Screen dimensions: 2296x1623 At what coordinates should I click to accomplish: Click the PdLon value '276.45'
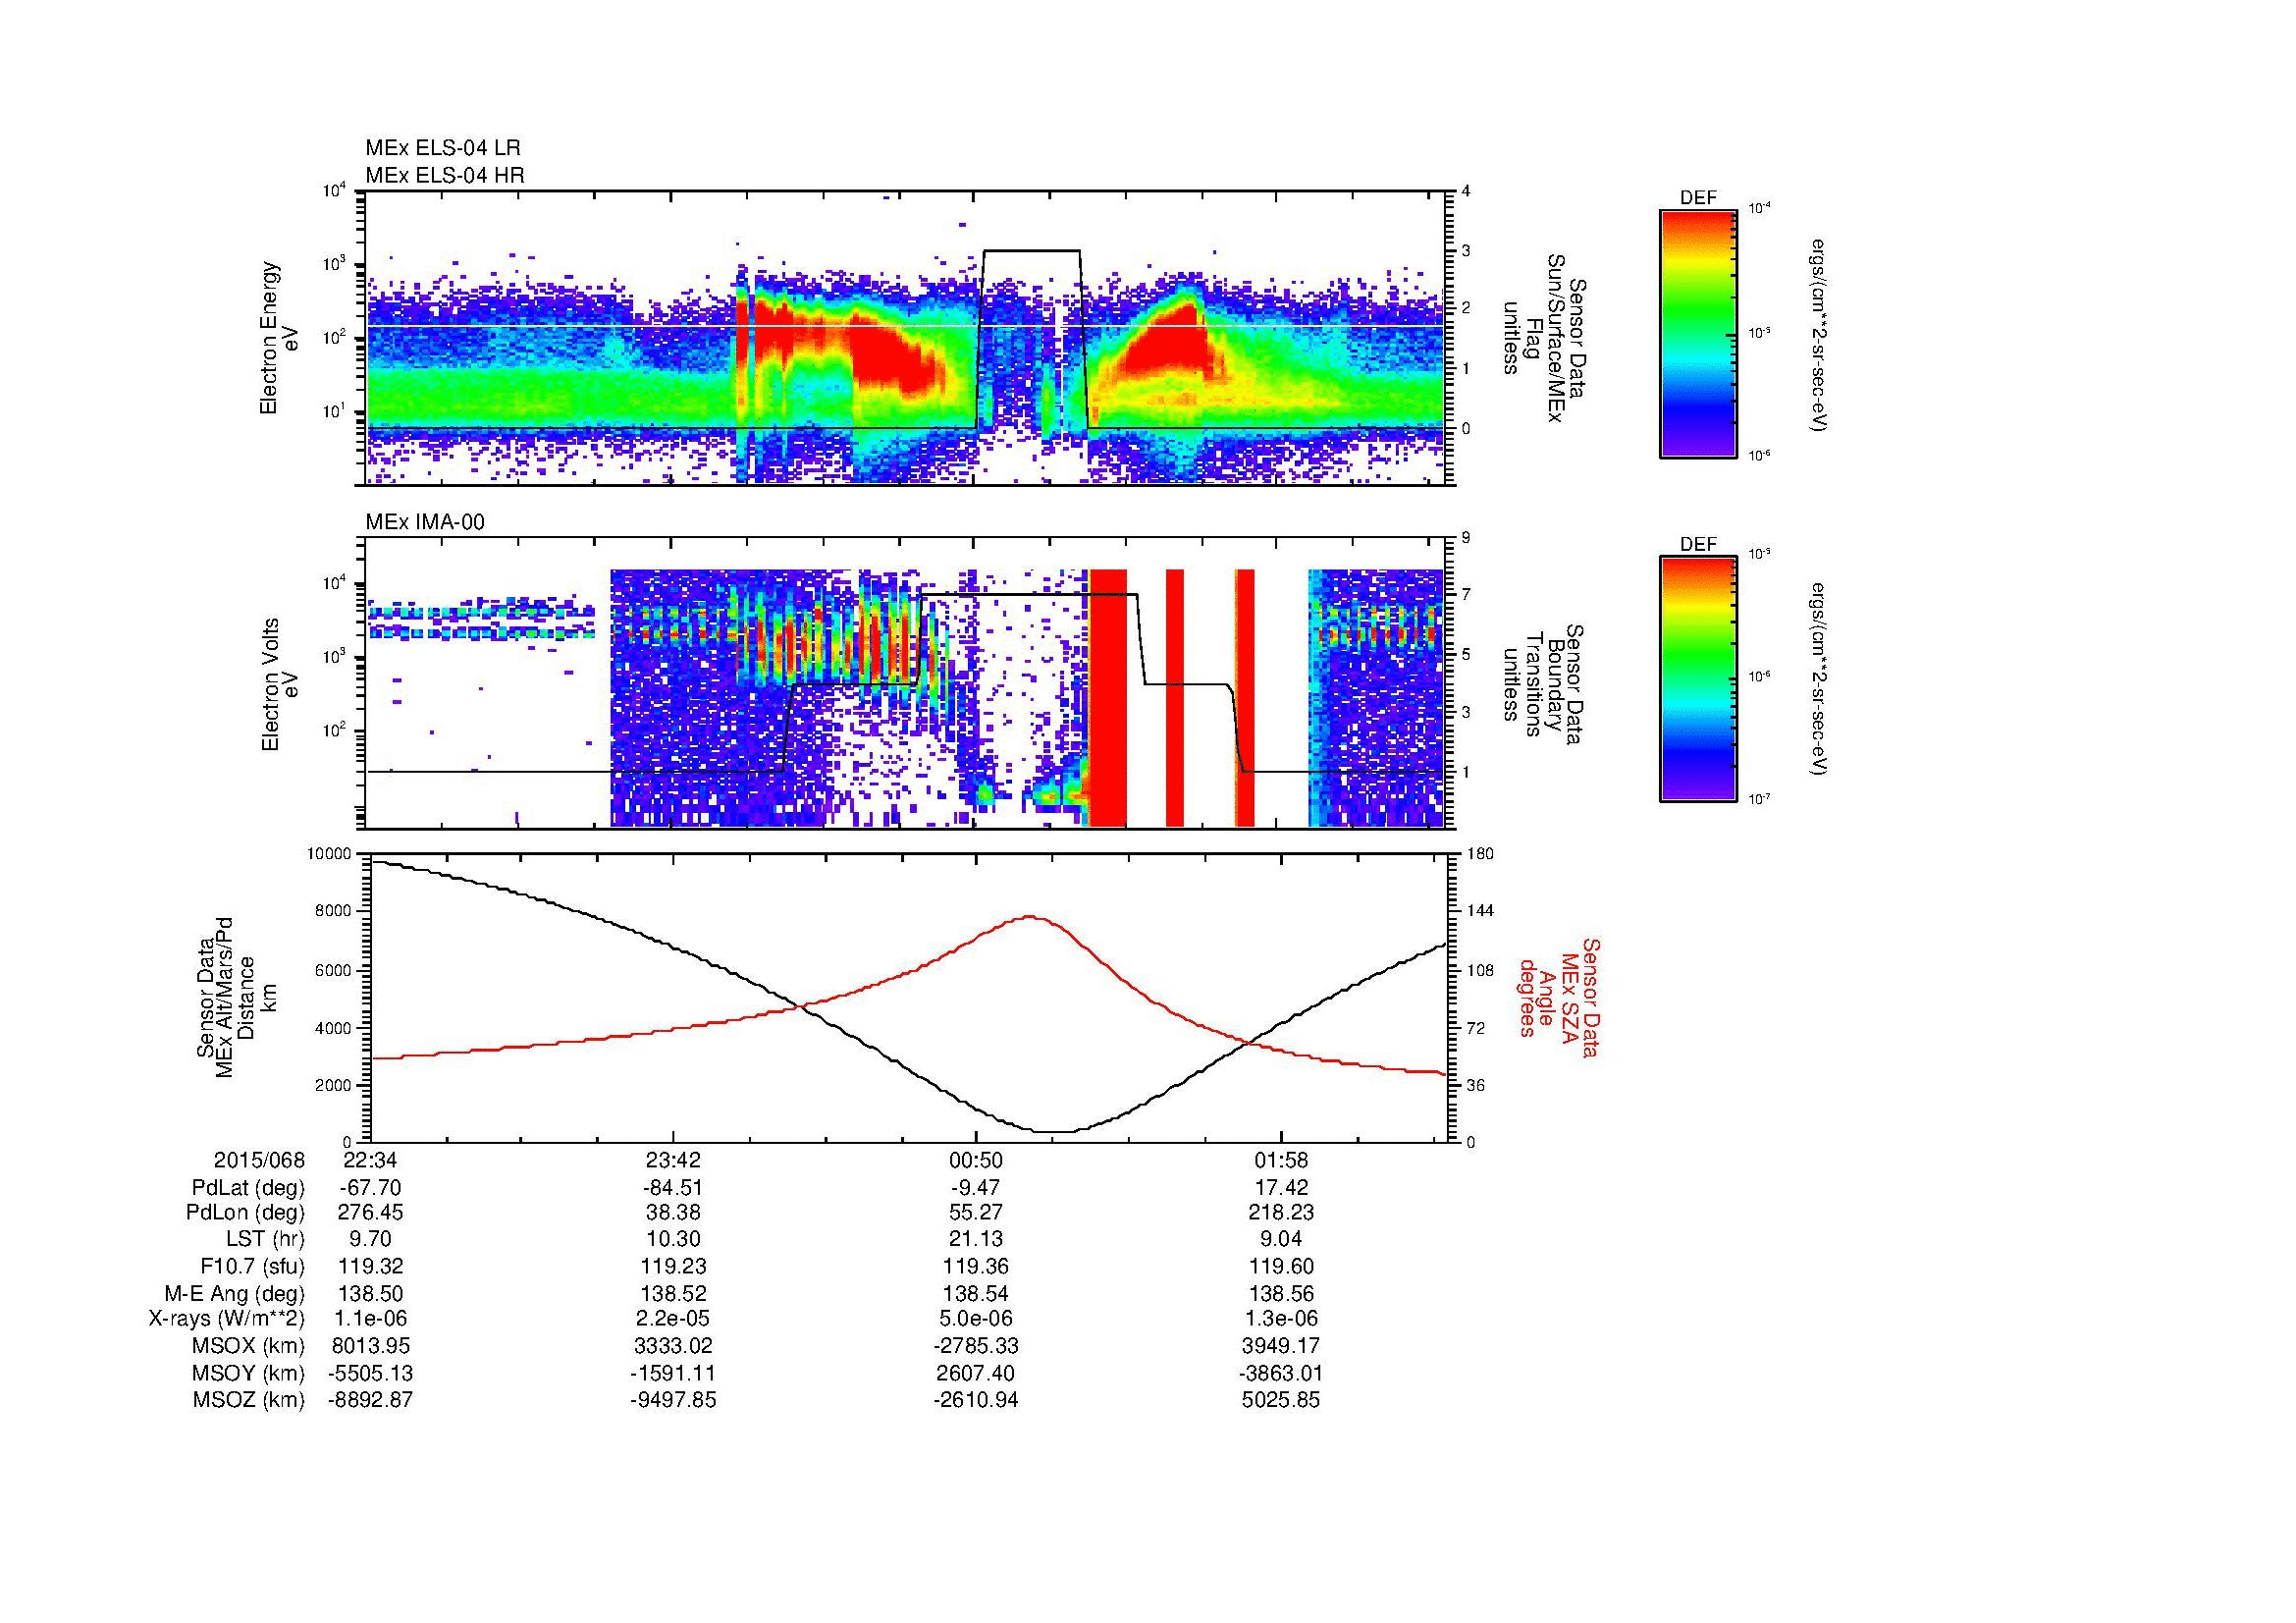pos(370,1213)
